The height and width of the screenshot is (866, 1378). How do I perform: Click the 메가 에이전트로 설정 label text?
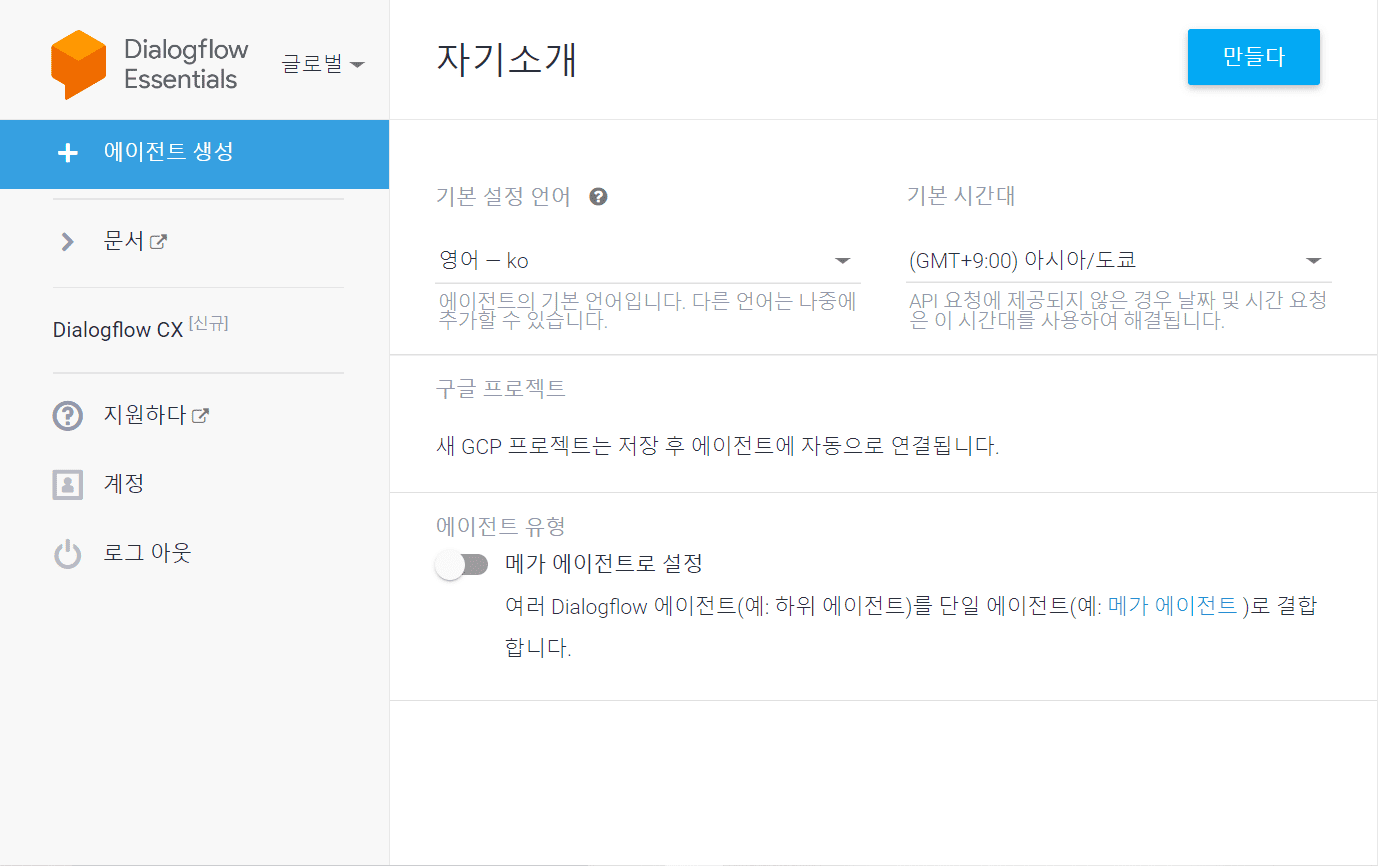coord(604,564)
